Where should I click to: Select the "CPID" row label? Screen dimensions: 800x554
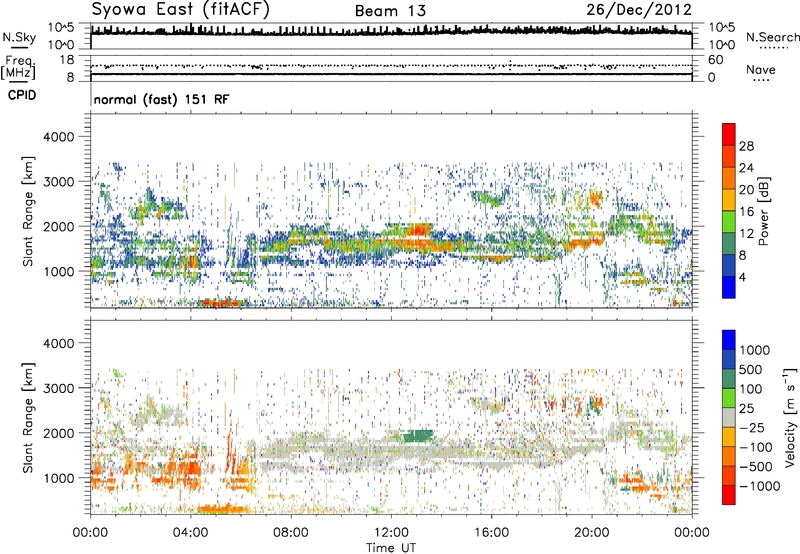[22, 95]
